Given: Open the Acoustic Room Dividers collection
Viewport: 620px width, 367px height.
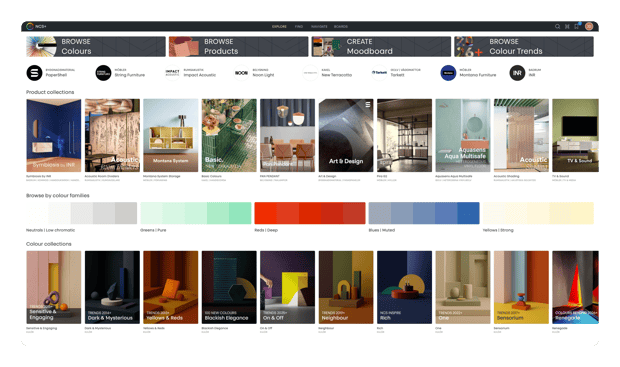Looking at the screenshot, I should click(x=112, y=135).
